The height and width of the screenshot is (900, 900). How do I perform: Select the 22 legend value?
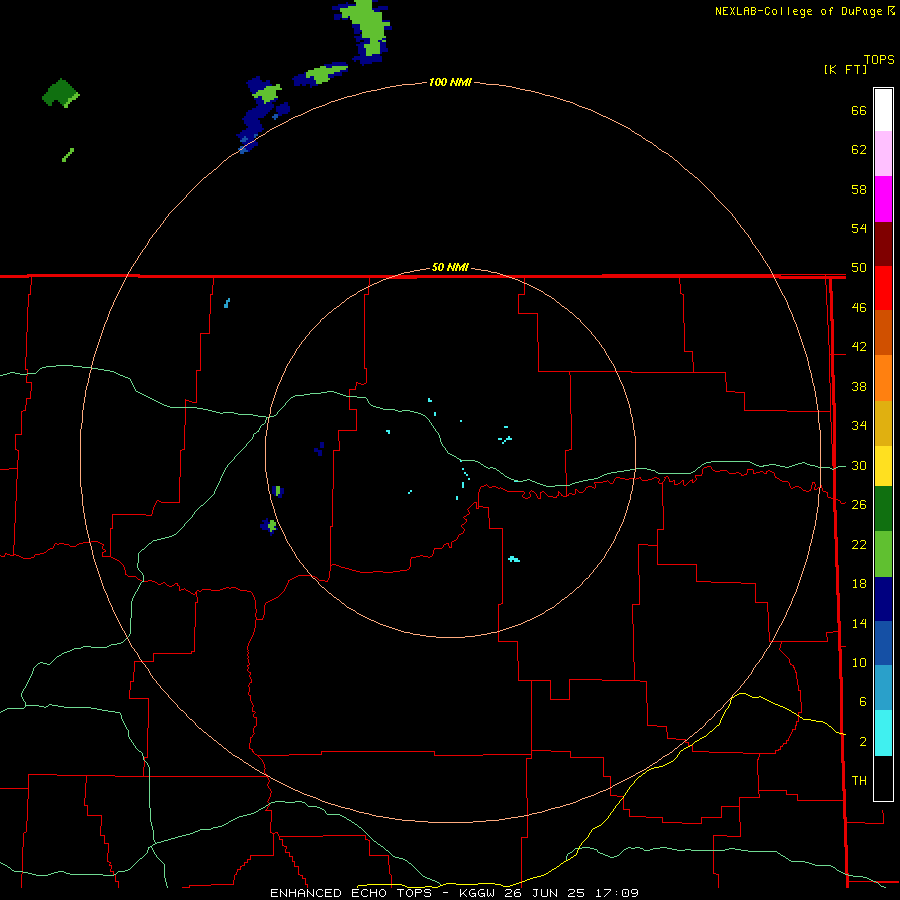coord(859,544)
